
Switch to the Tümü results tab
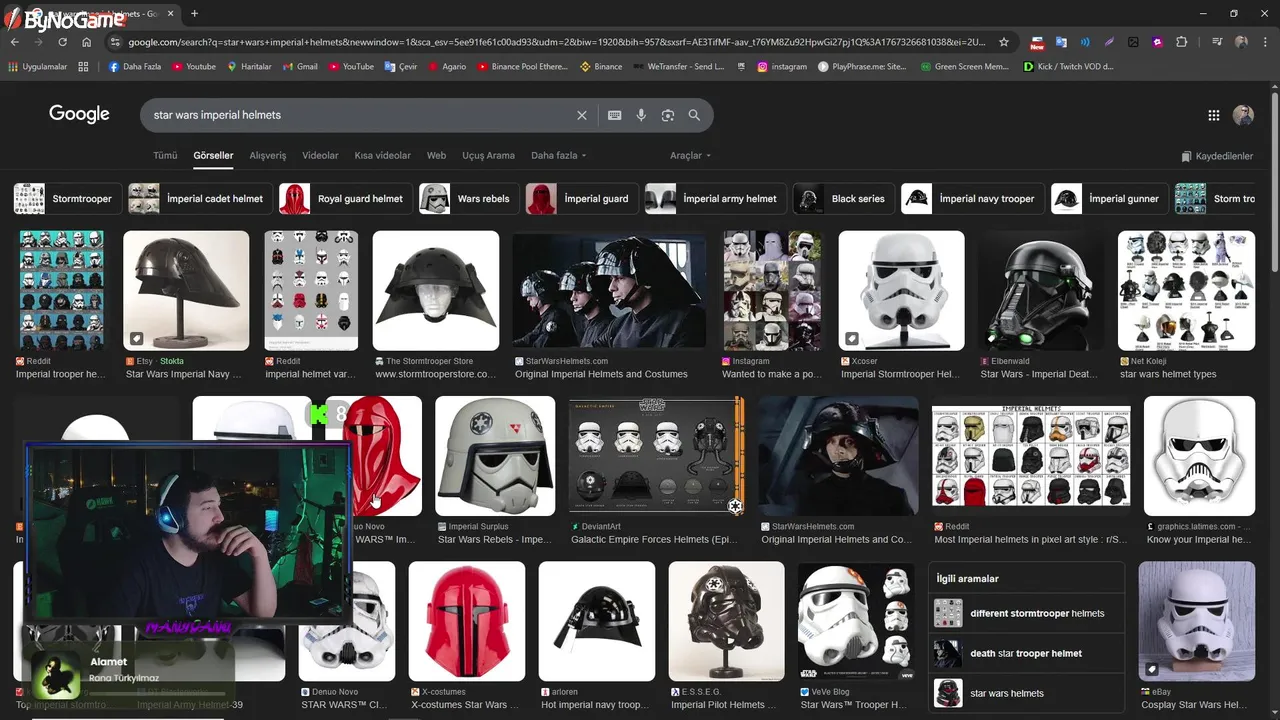(x=165, y=156)
